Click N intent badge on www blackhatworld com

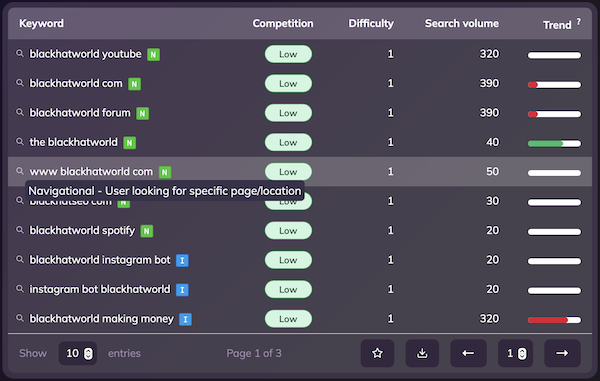pos(165,173)
